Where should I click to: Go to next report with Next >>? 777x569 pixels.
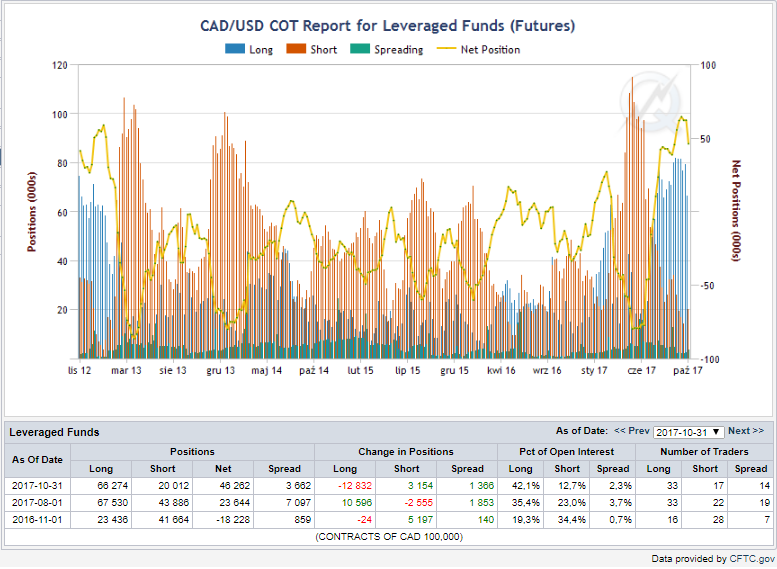coord(746,431)
